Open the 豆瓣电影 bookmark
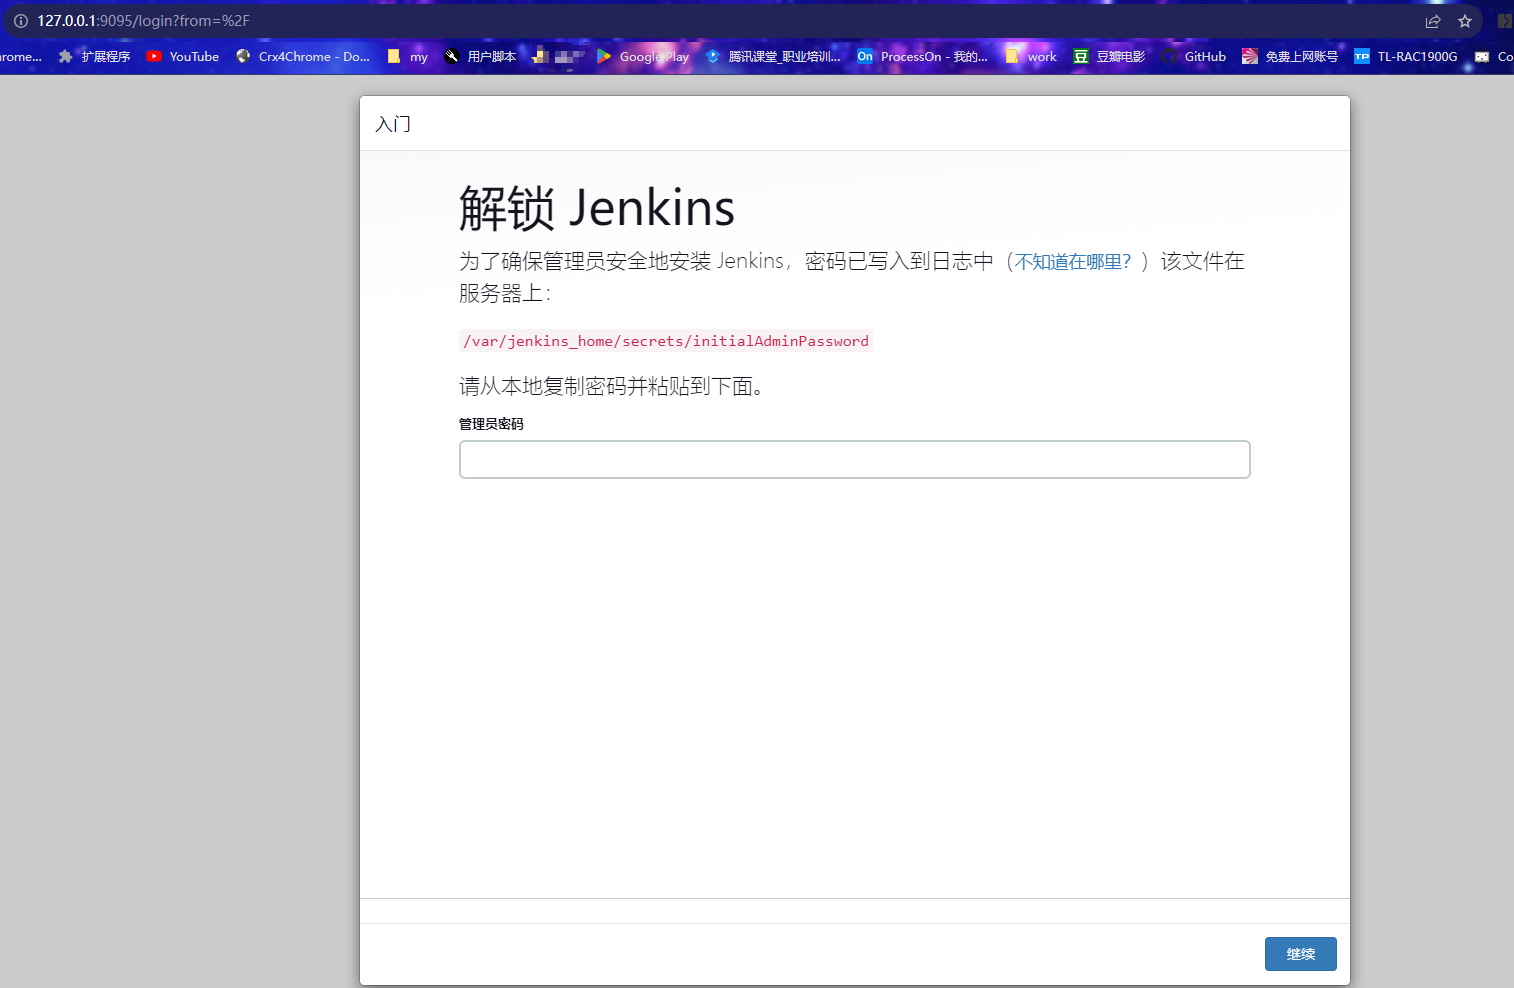Image resolution: width=1514 pixels, height=988 pixels. [1109, 57]
